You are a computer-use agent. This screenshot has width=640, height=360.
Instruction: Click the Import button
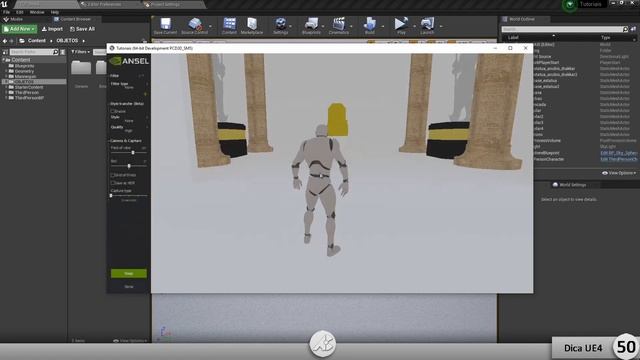click(52, 29)
